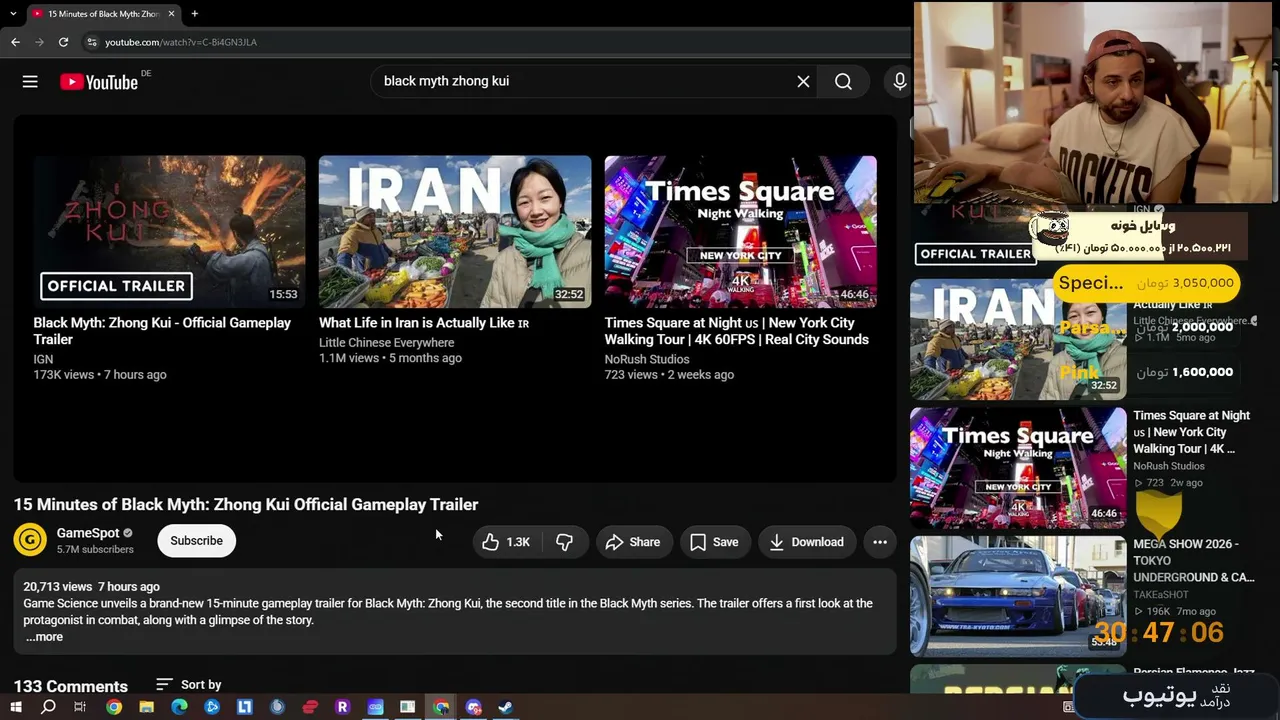Open 'Black Myth: Zhong Kui - Official Gameplay Trailer' title
This screenshot has width=1280, height=720.
click(162, 331)
